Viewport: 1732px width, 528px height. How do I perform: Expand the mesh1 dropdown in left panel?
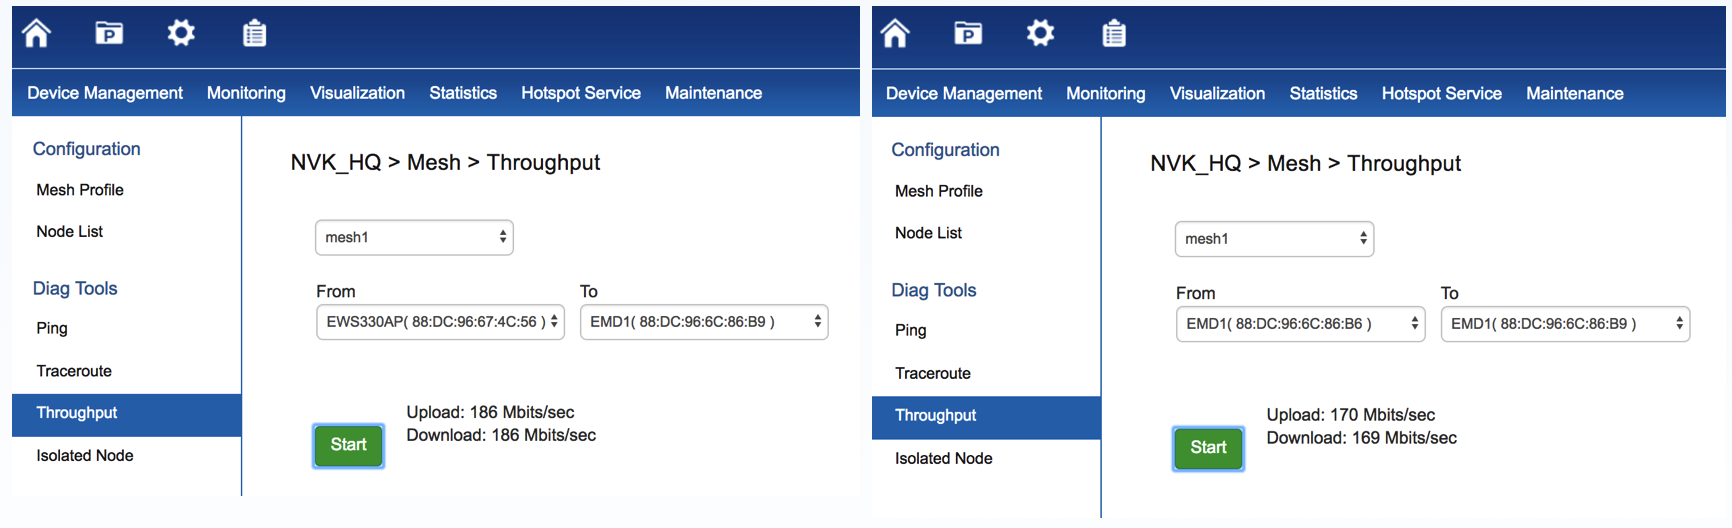pyautogui.click(x=414, y=237)
